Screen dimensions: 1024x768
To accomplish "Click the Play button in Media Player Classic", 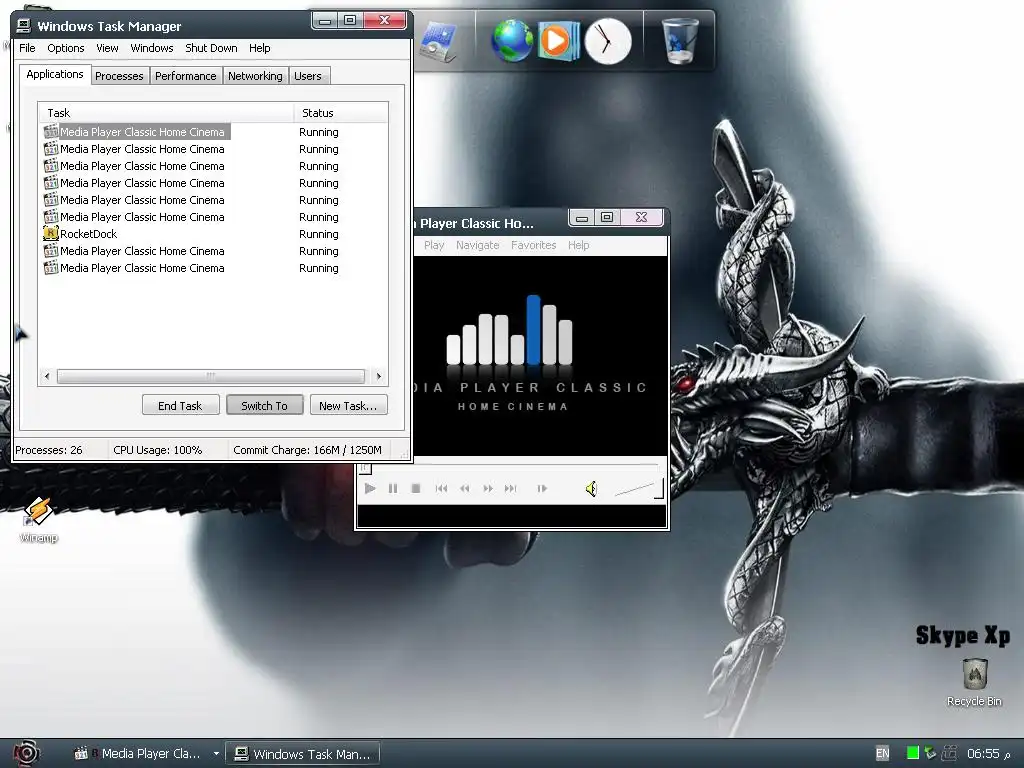I will coord(370,488).
